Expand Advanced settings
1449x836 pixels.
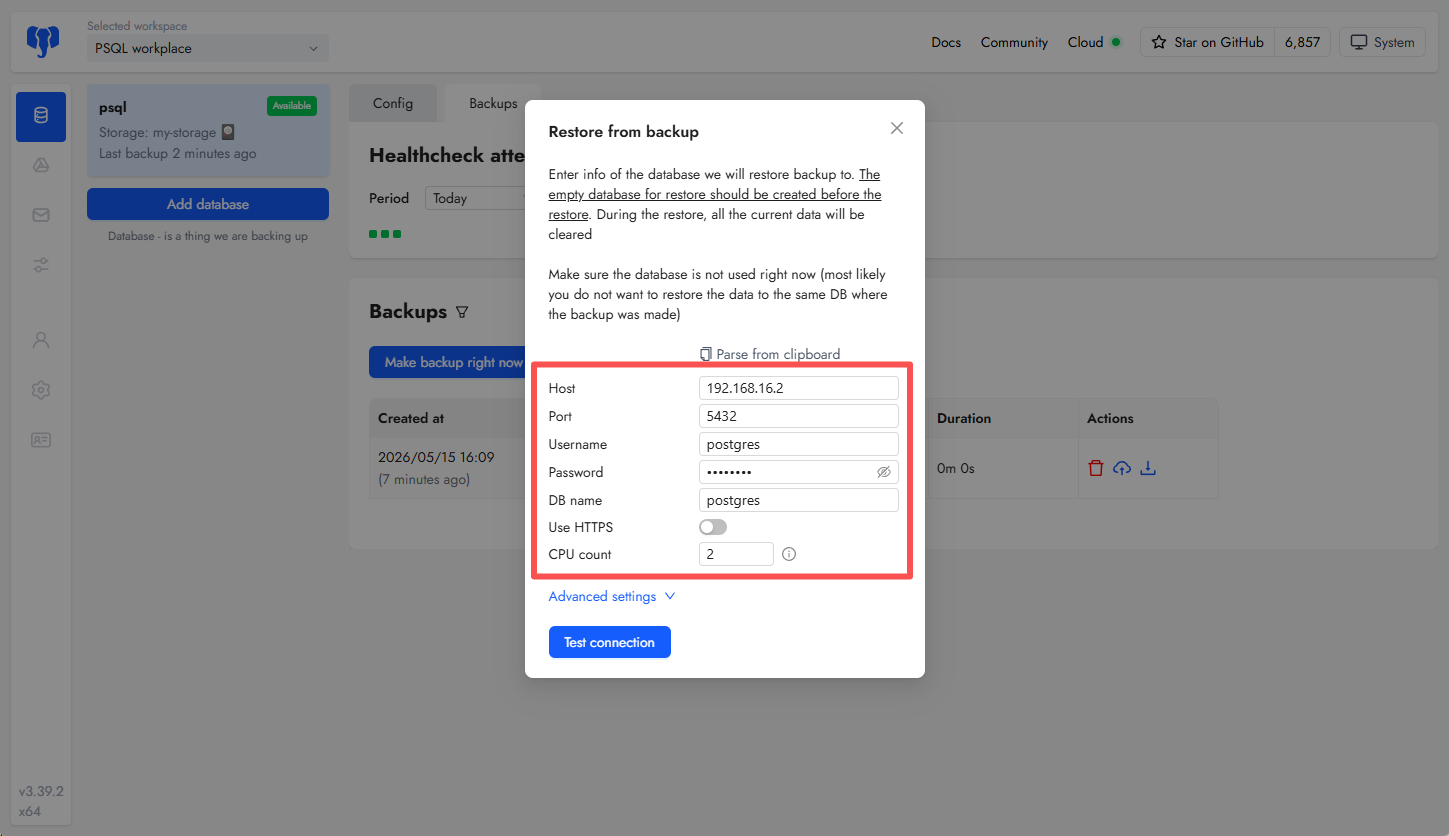click(612, 596)
